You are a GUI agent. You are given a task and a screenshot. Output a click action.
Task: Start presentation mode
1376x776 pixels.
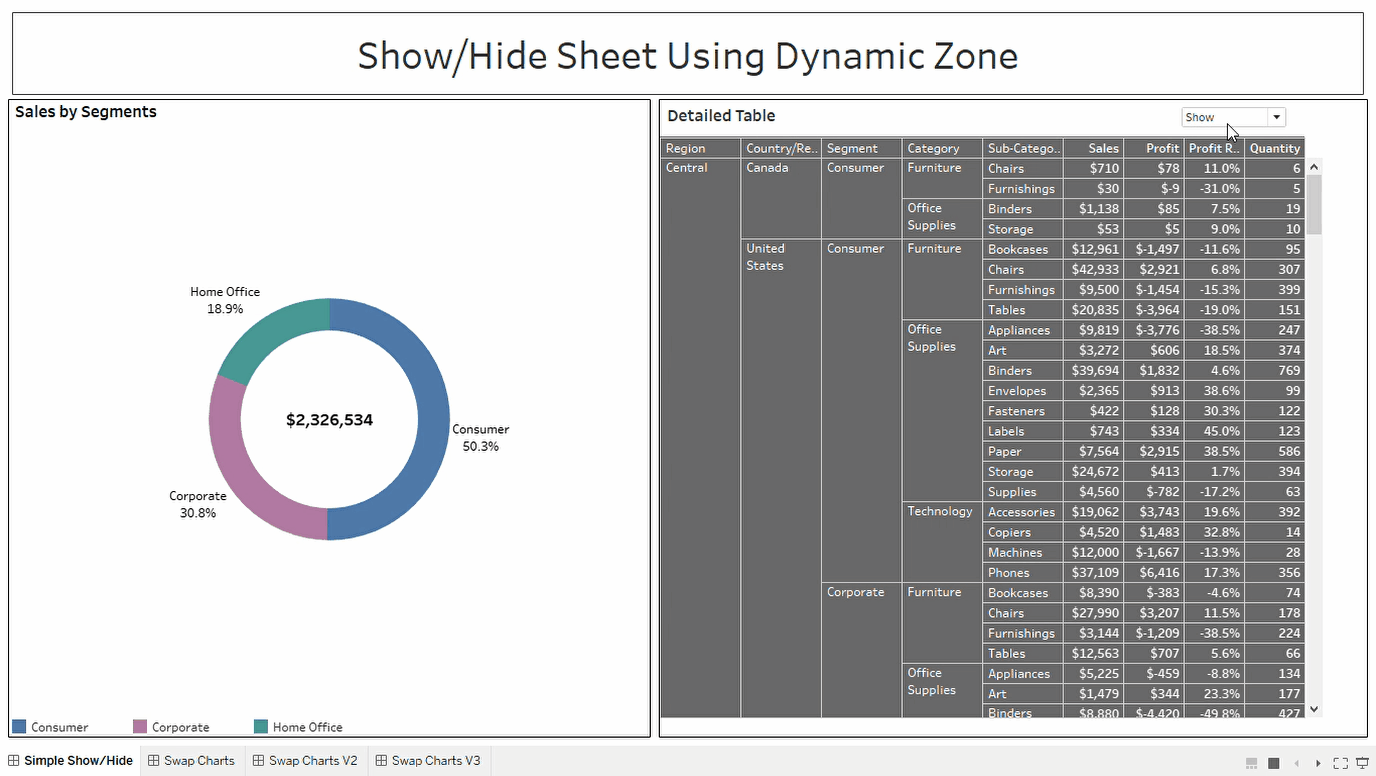tap(1363, 762)
